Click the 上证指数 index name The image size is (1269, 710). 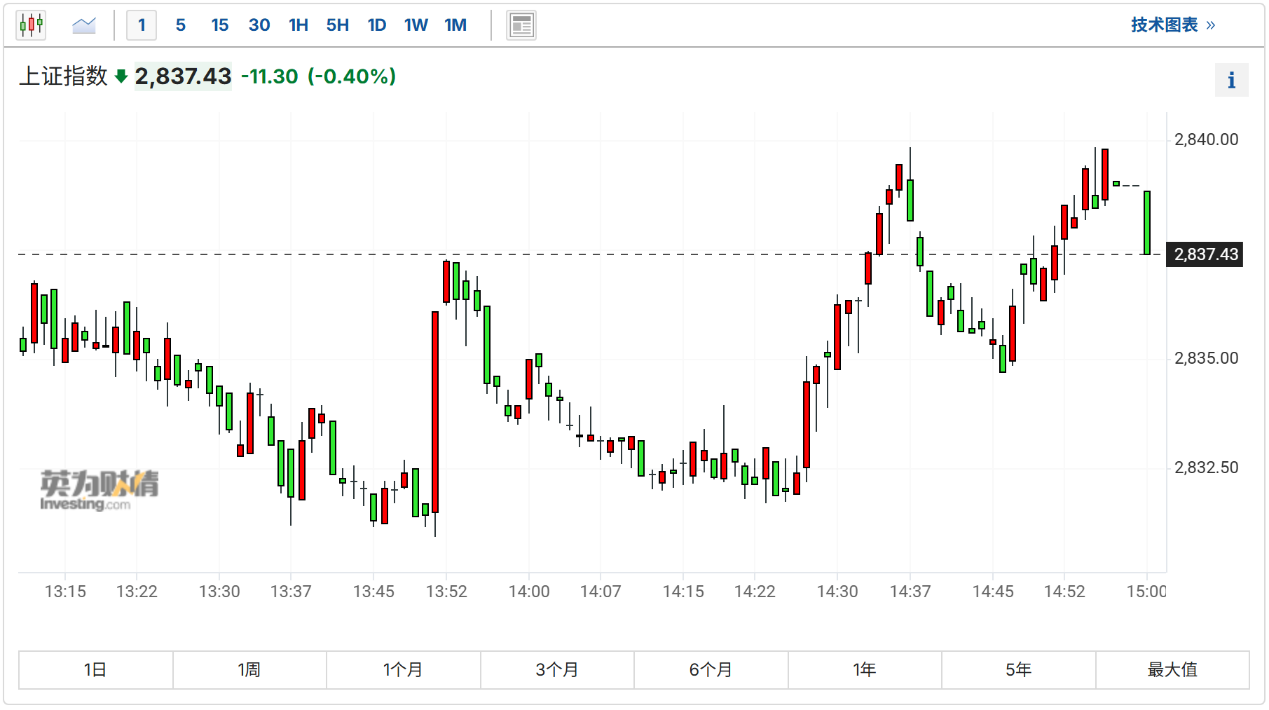point(63,77)
